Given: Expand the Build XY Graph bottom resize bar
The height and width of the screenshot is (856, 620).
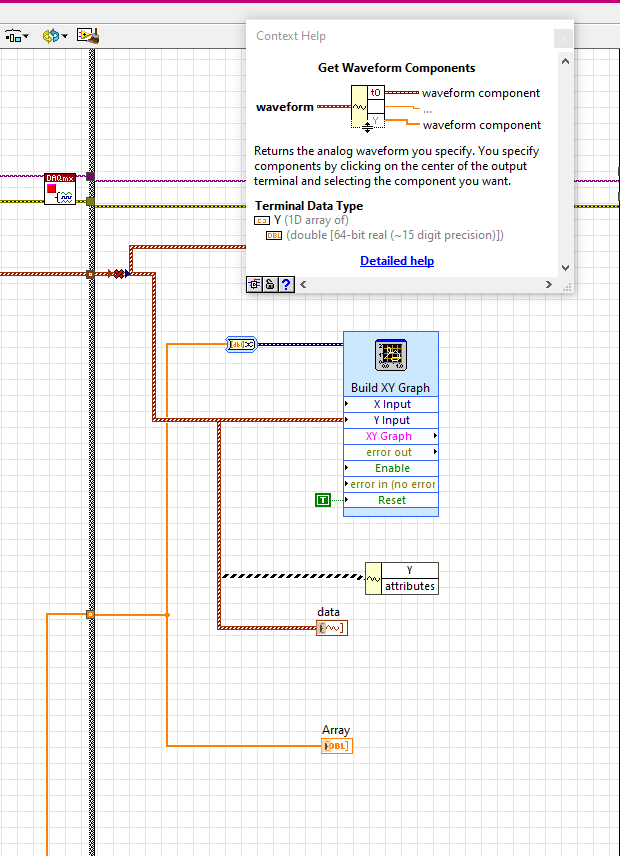Looking at the screenshot, I should click(390, 512).
